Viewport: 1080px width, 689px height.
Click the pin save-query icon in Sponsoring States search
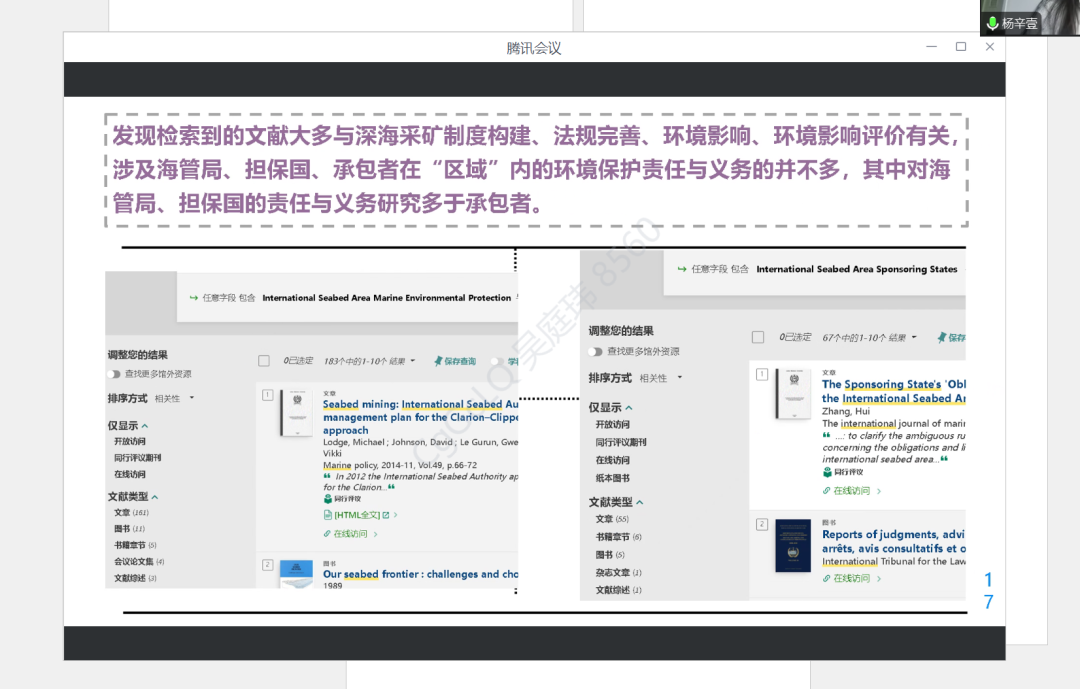pyautogui.click(x=942, y=338)
